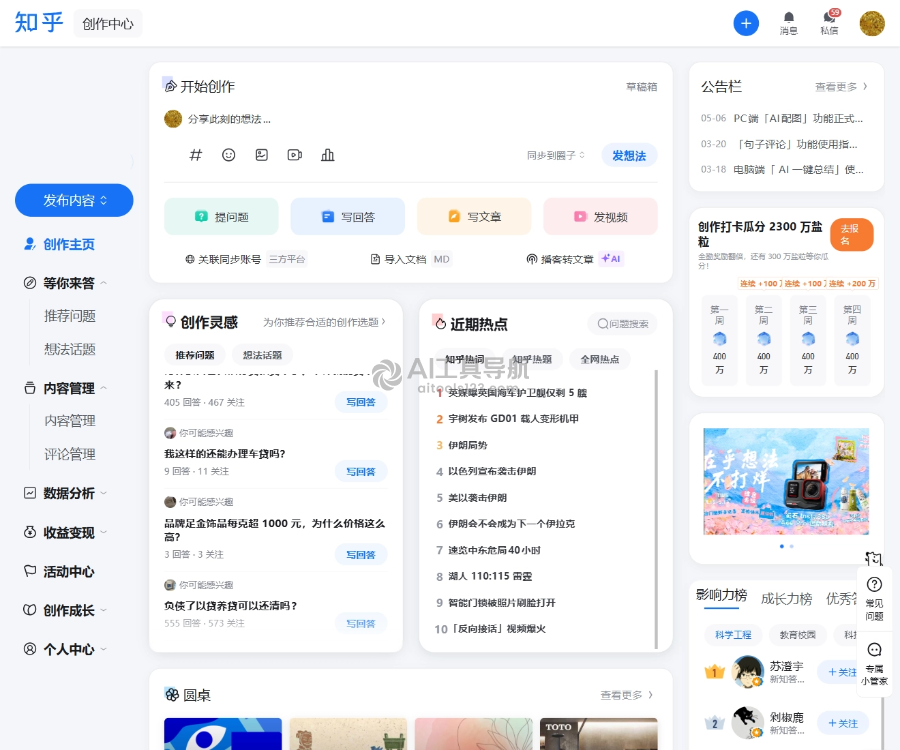
Task: Switch to 全网热点 tab
Action: 600,359
